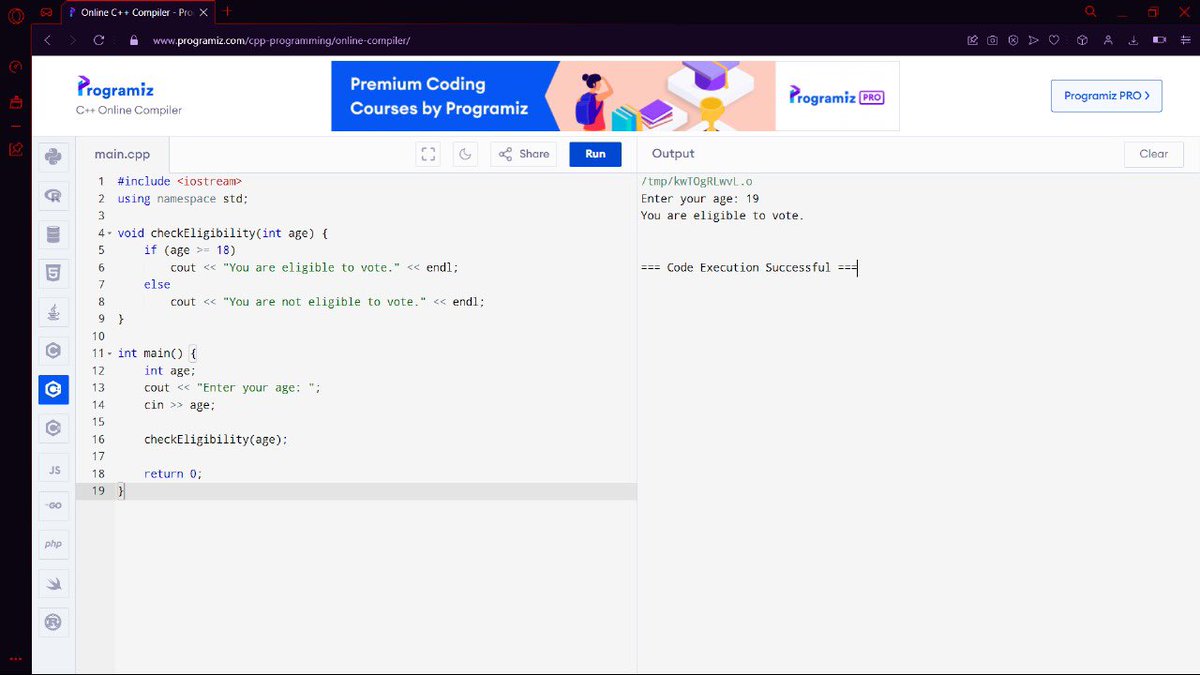Open Easy Setup sliders icon
1200x675 pixels.
(x=1184, y=41)
